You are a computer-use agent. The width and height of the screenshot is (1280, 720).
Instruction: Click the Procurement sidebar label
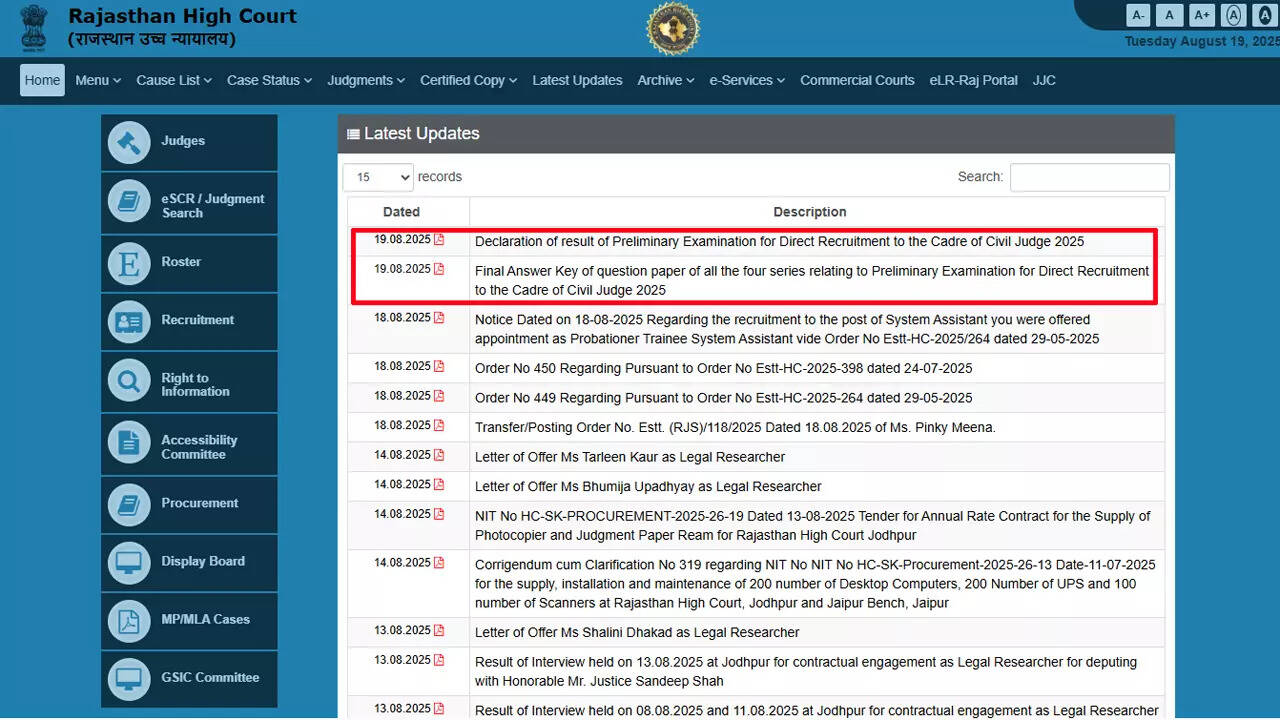(x=200, y=503)
